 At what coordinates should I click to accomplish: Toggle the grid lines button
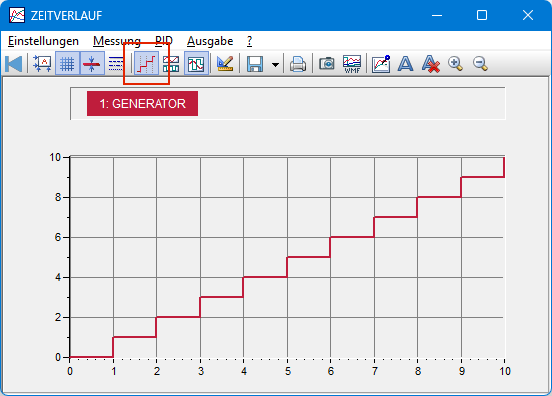coord(67,64)
